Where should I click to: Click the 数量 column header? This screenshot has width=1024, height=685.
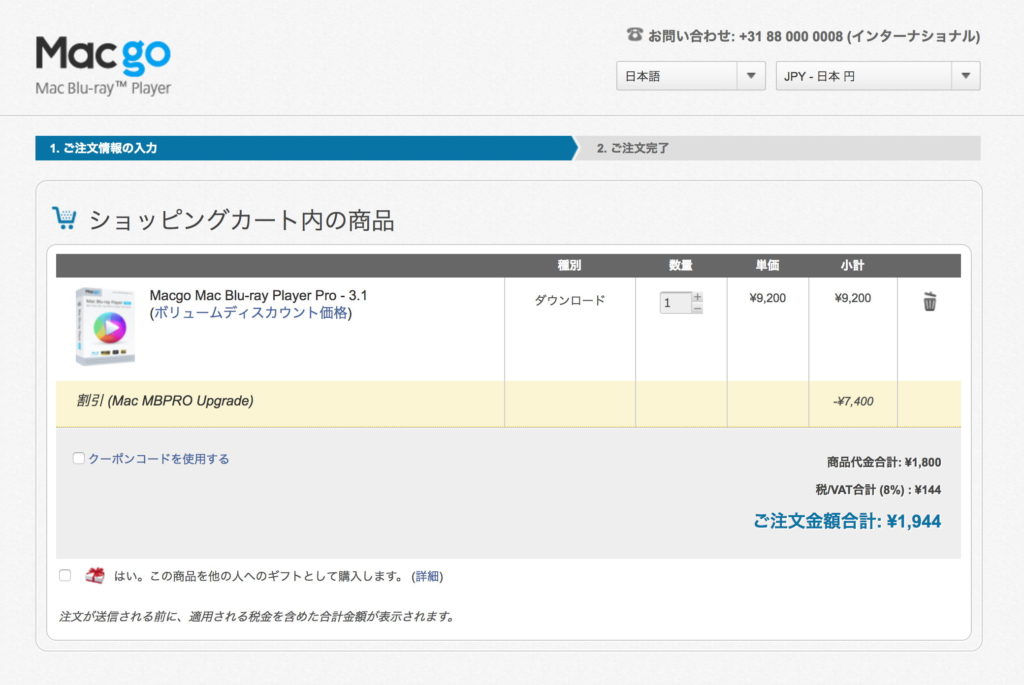tap(680, 265)
